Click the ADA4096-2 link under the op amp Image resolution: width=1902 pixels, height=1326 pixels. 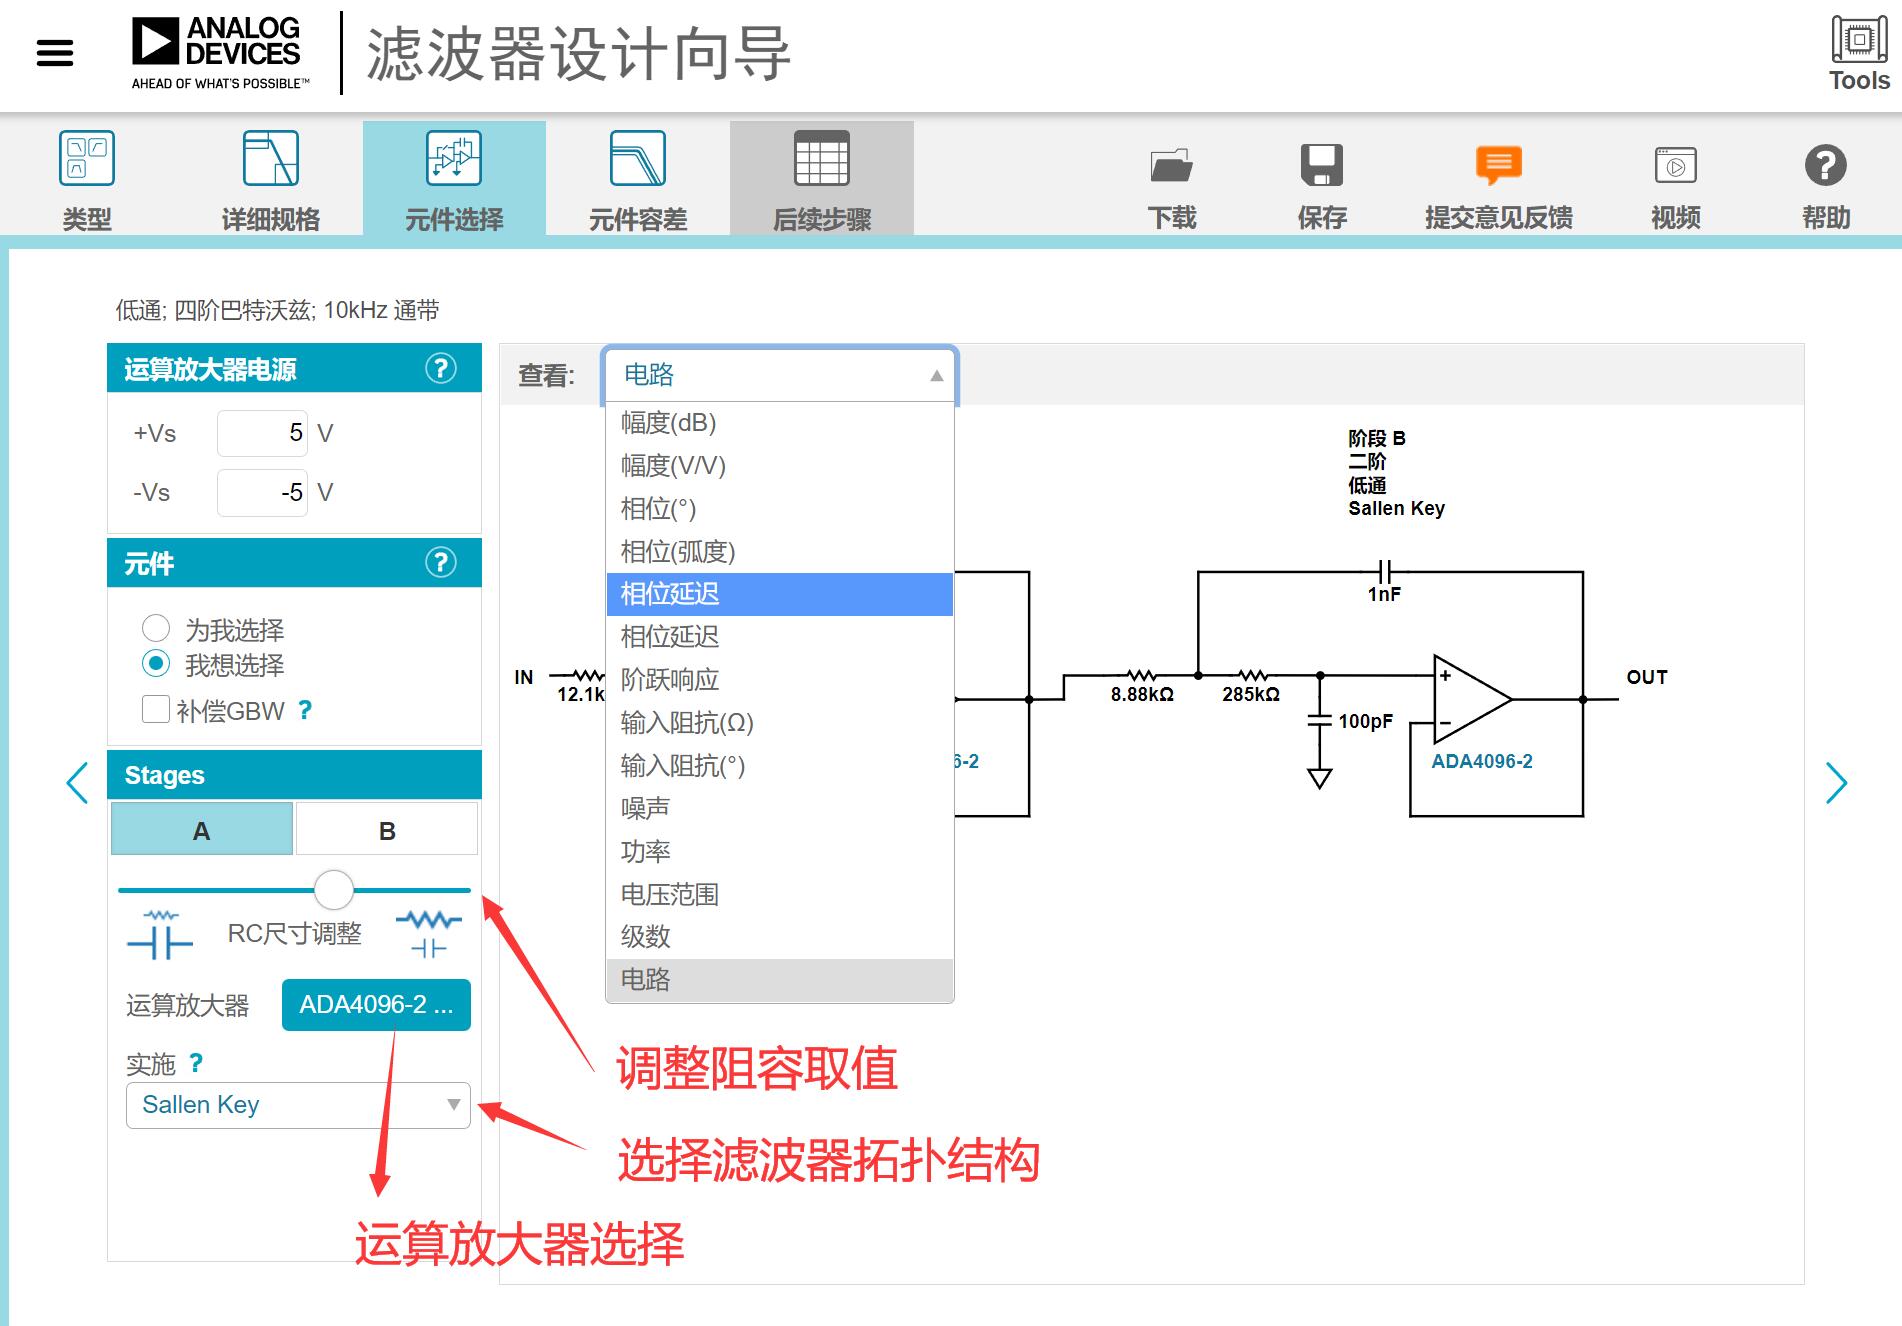point(1481,761)
